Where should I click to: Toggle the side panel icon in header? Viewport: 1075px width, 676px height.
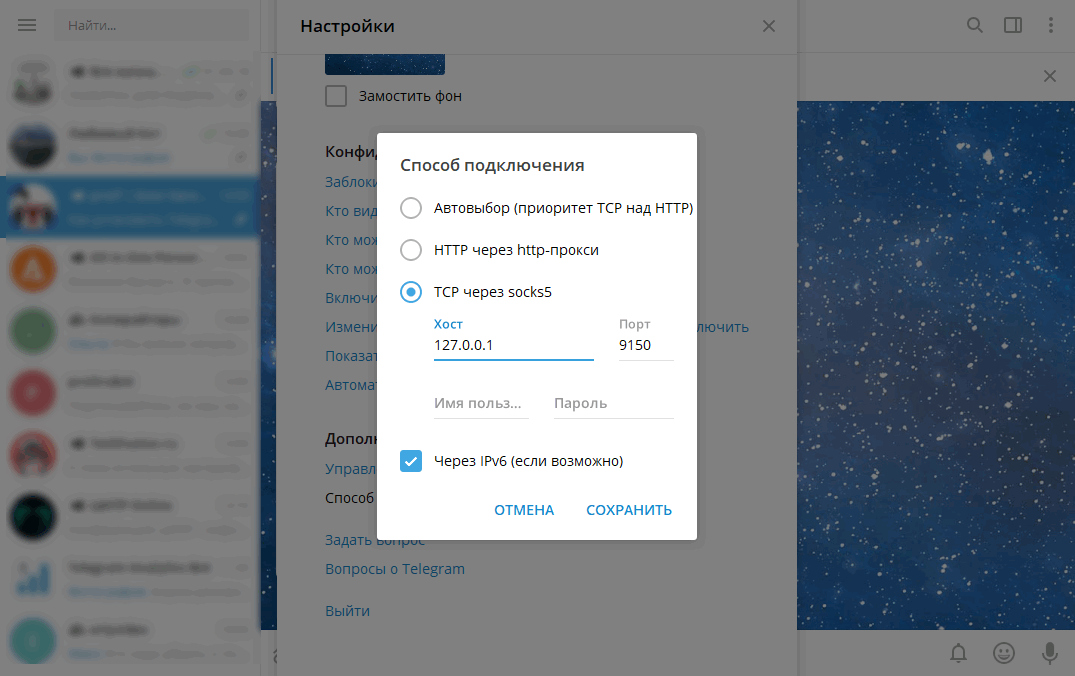pyautogui.click(x=1013, y=25)
